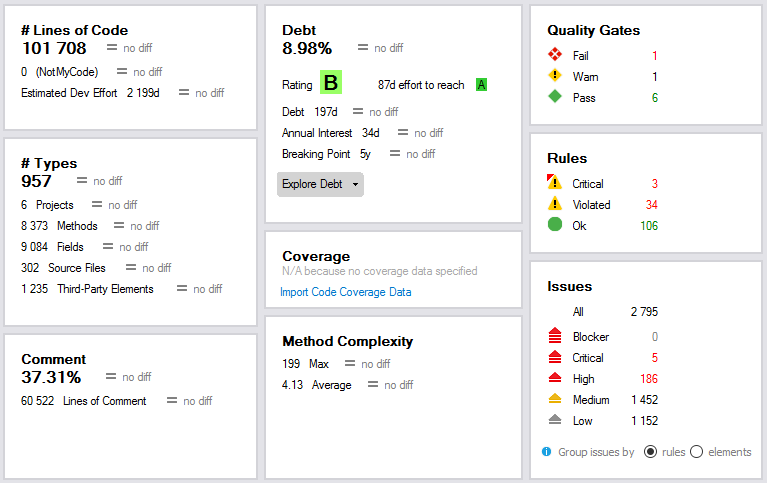Click the Quality Gates Warn icon

click(x=555, y=75)
